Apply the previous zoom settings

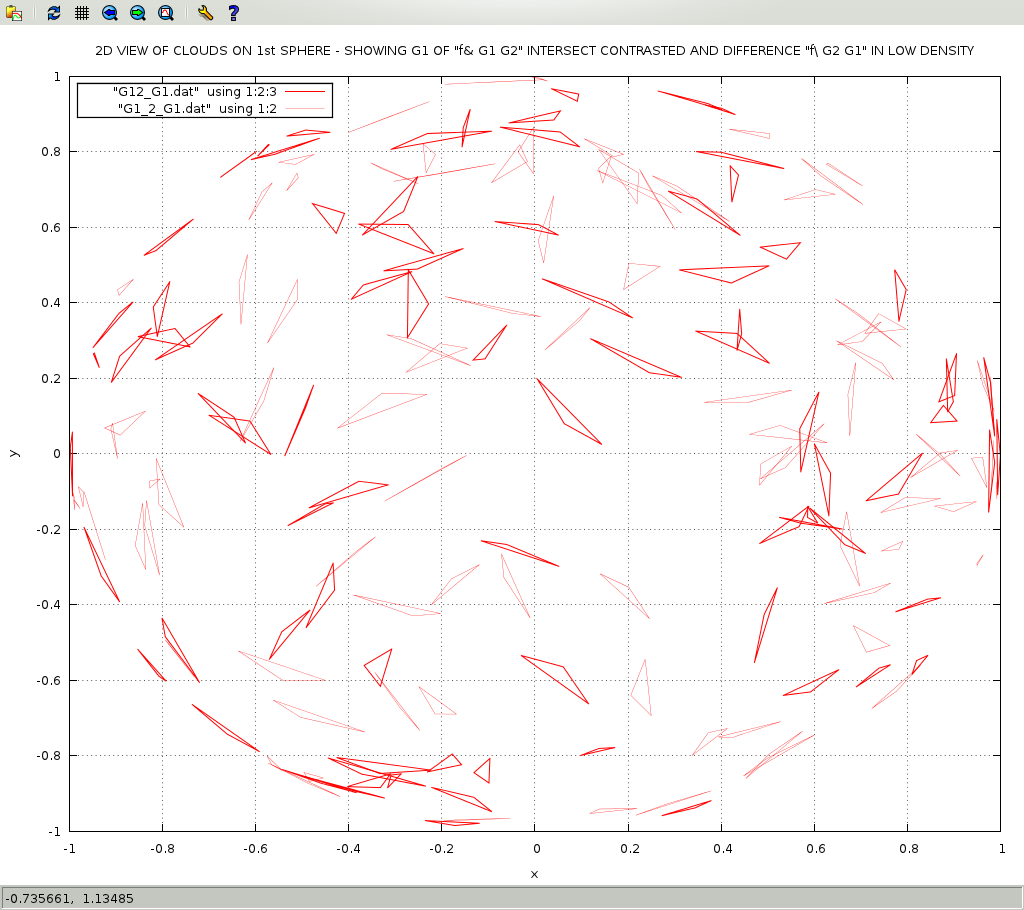pyautogui.click(x=110, y=13)
